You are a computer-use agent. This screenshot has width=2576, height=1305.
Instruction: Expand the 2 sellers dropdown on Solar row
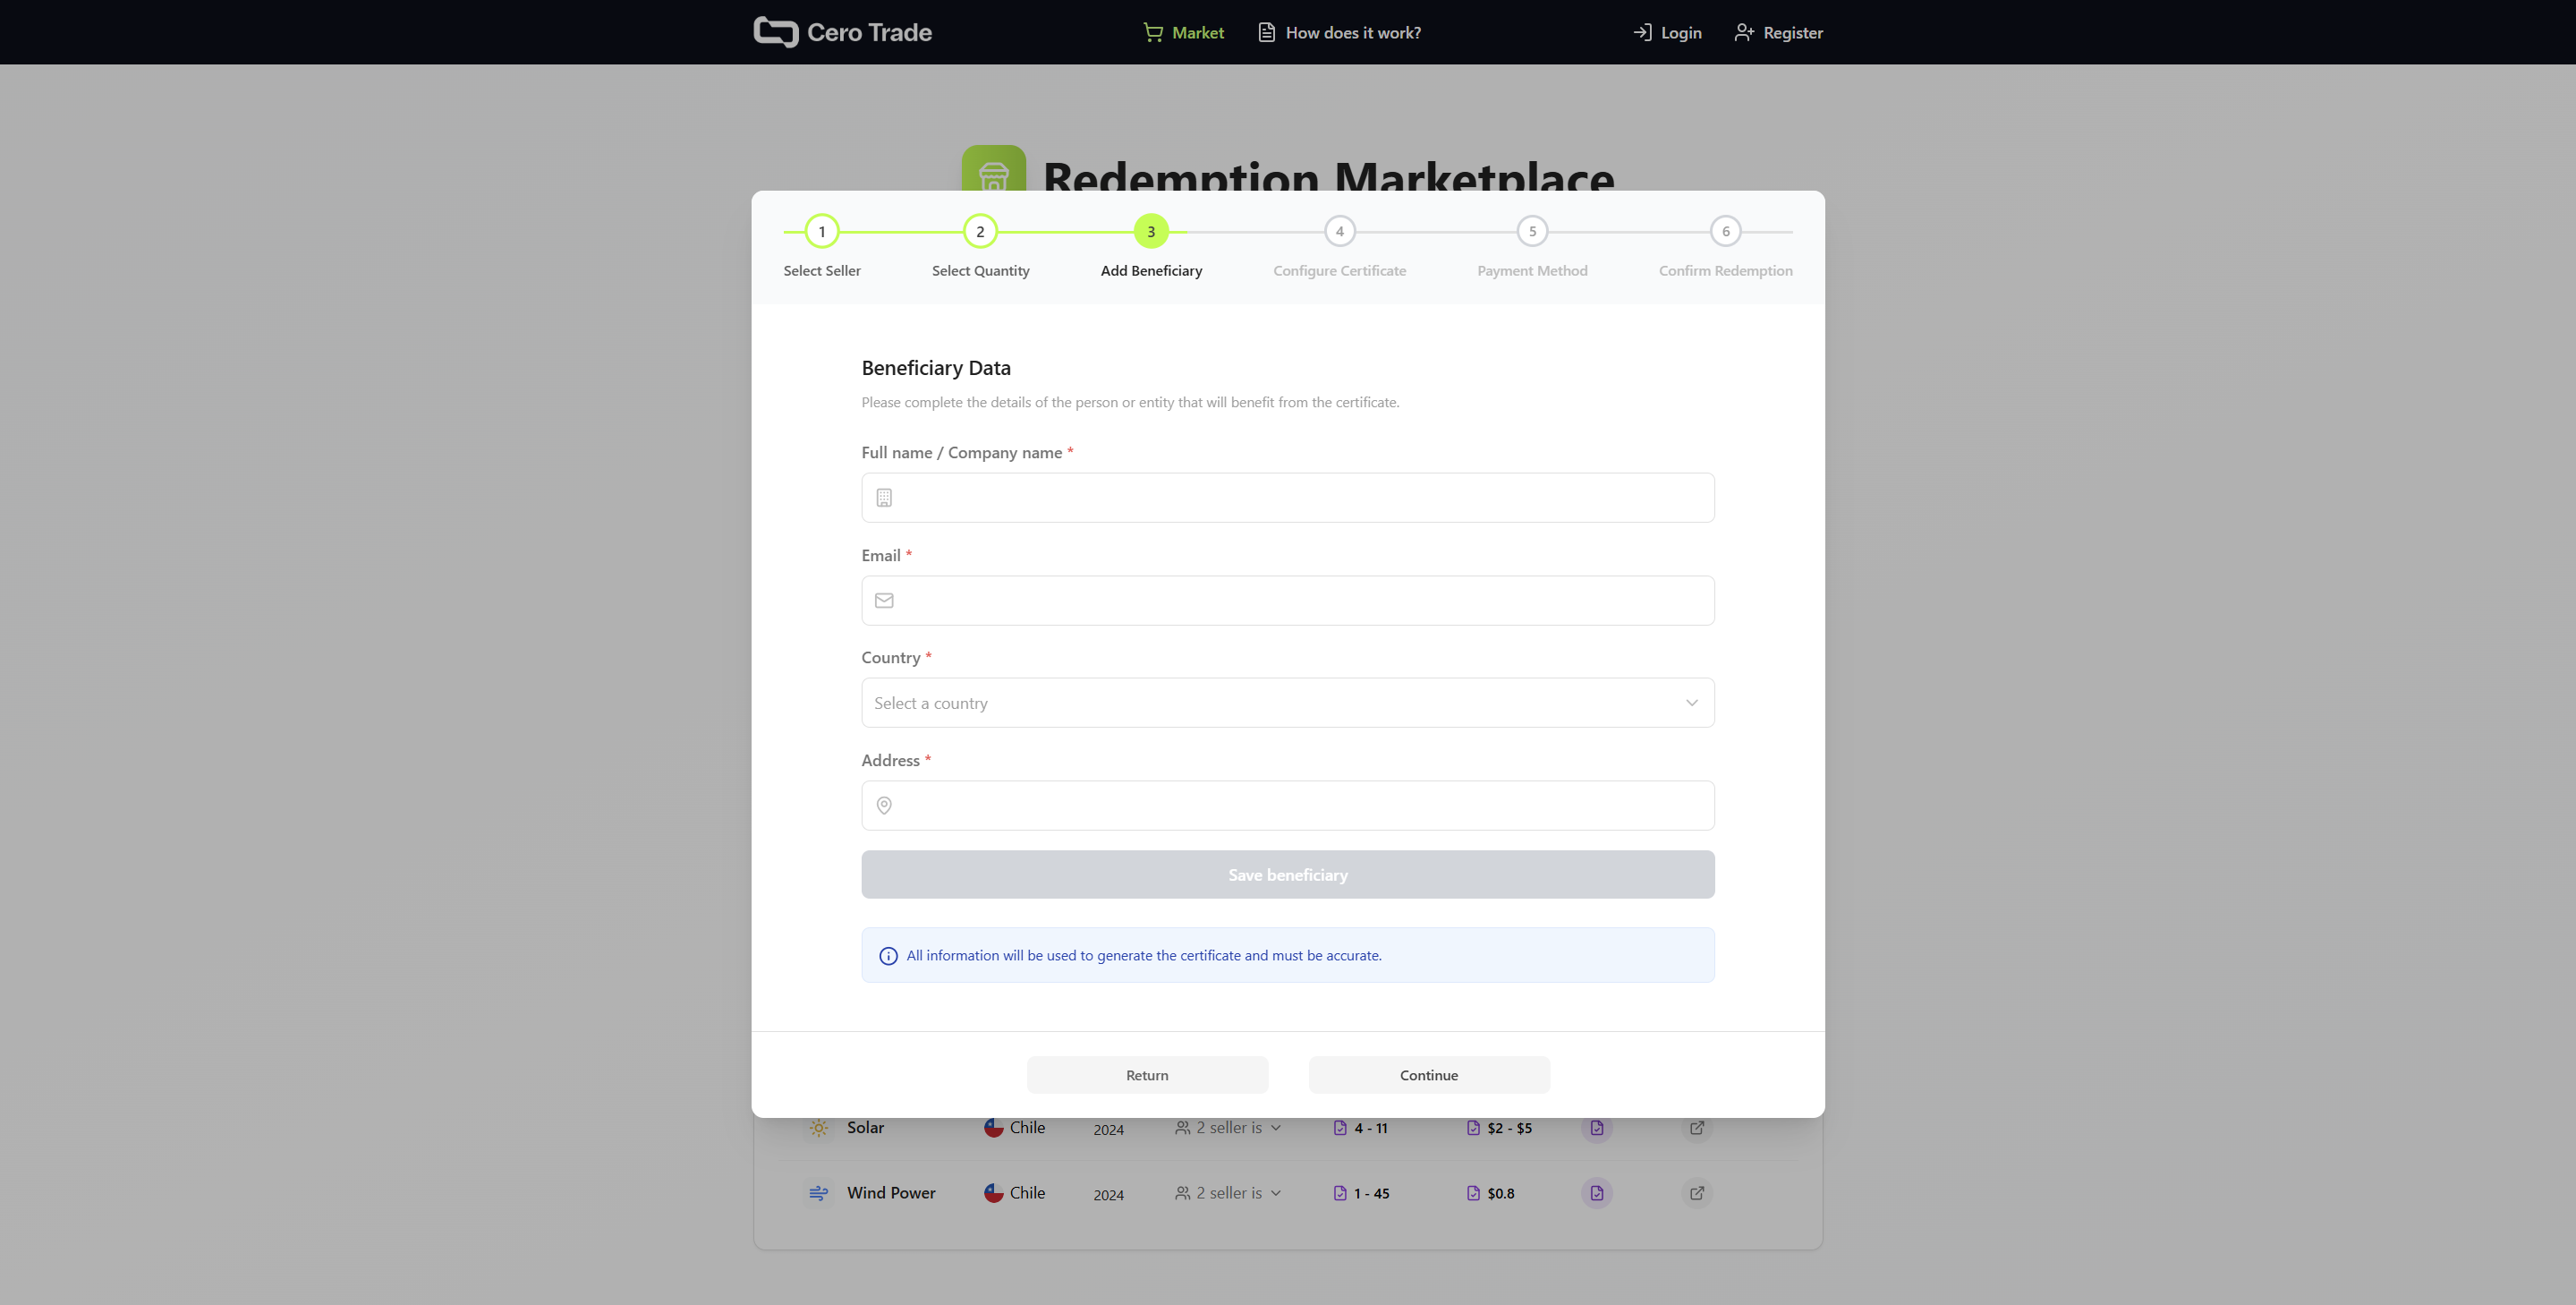[1276, 1127]
